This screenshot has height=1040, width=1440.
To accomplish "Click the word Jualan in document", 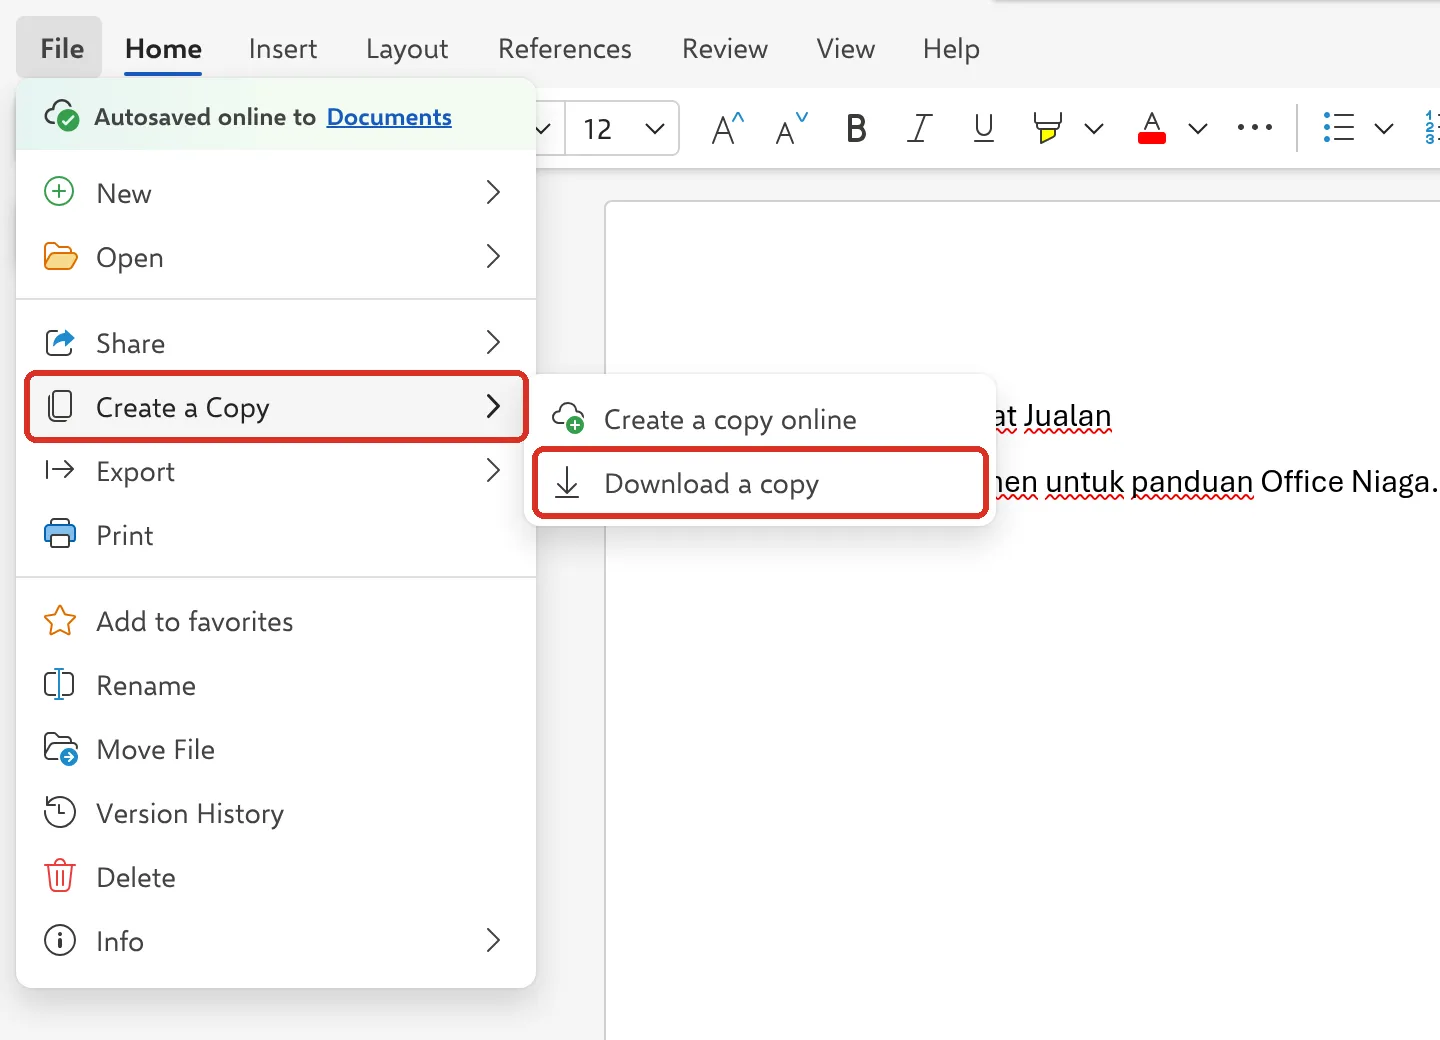I will [1067, 415].
